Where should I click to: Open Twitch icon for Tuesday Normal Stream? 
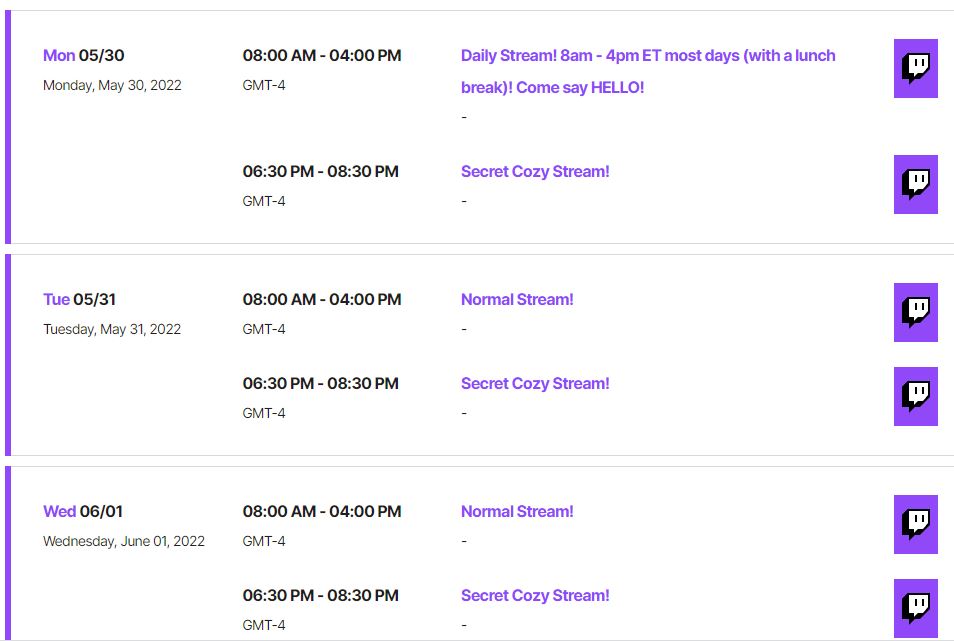(916, 312)
